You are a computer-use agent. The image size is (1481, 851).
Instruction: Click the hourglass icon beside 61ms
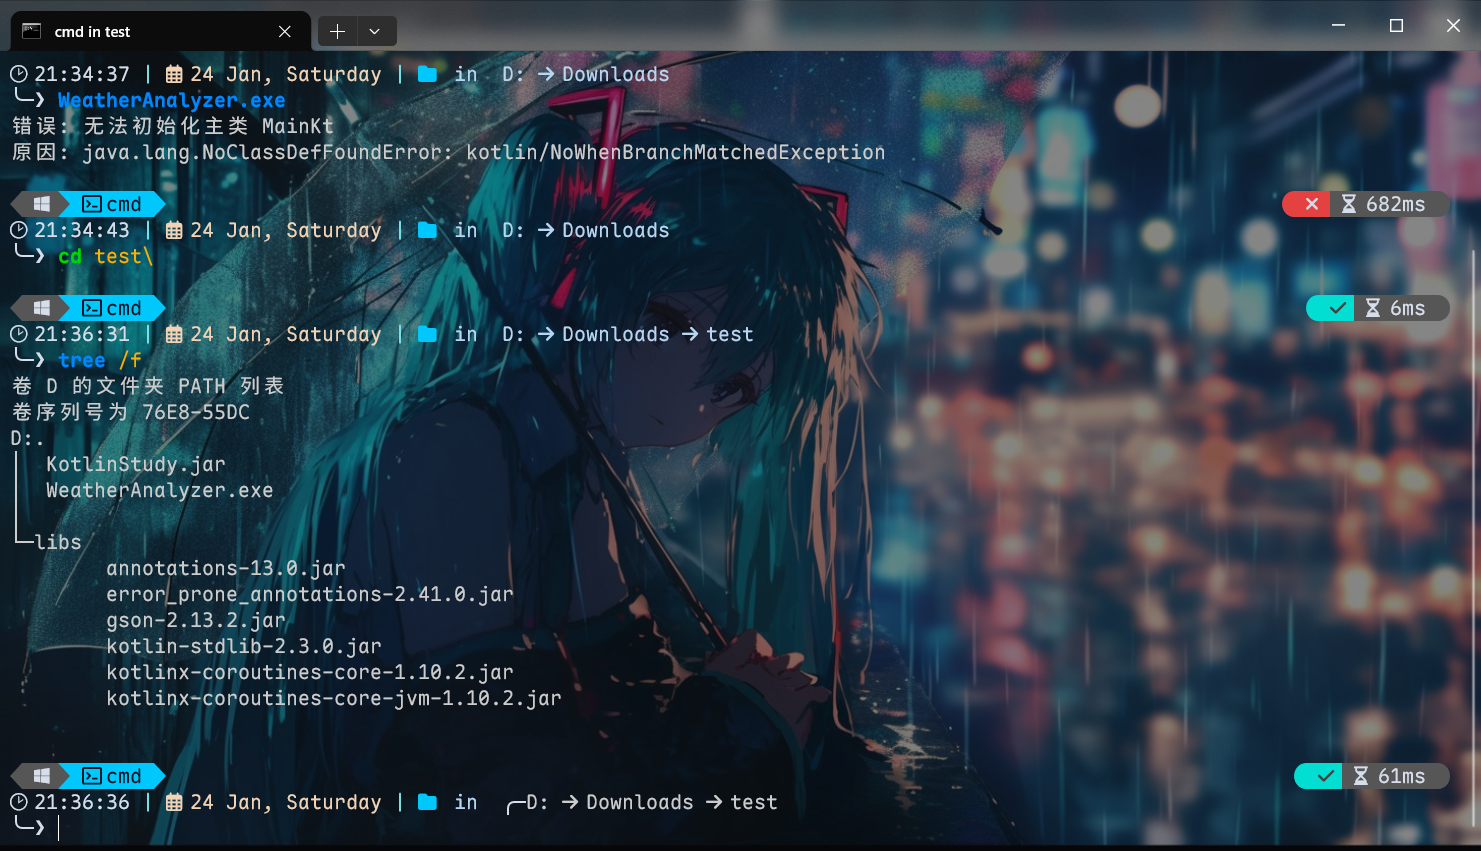(1360, 776)
